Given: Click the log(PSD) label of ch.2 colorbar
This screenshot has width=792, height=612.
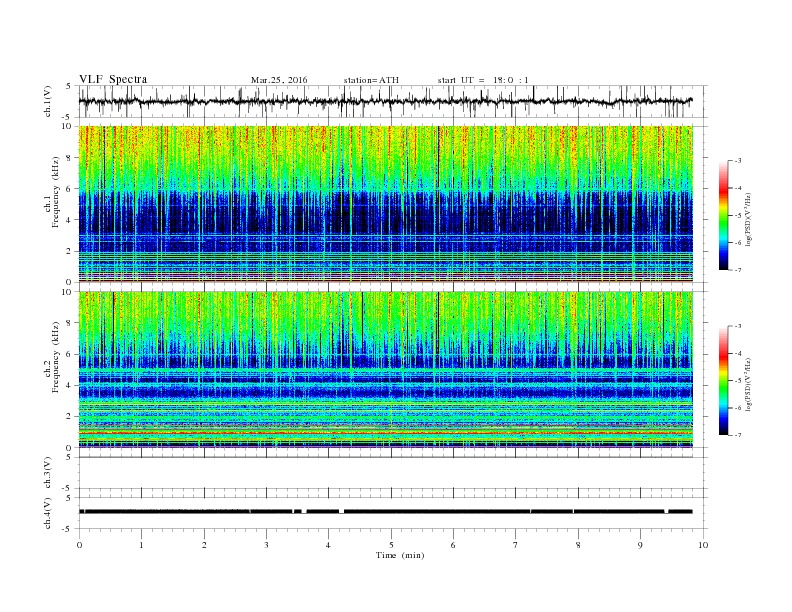Looking at the screenshot, I should [748, 384].
